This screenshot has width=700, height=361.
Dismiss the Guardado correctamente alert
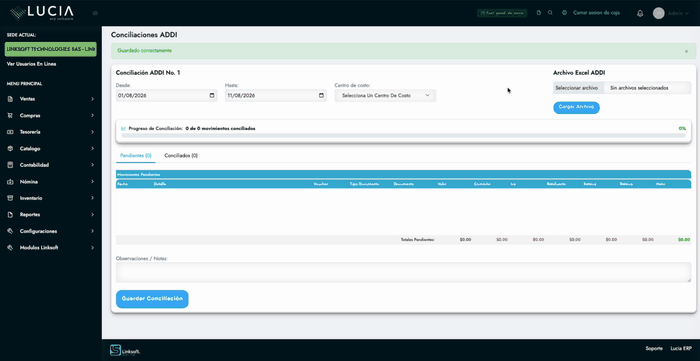pos(686,52)
